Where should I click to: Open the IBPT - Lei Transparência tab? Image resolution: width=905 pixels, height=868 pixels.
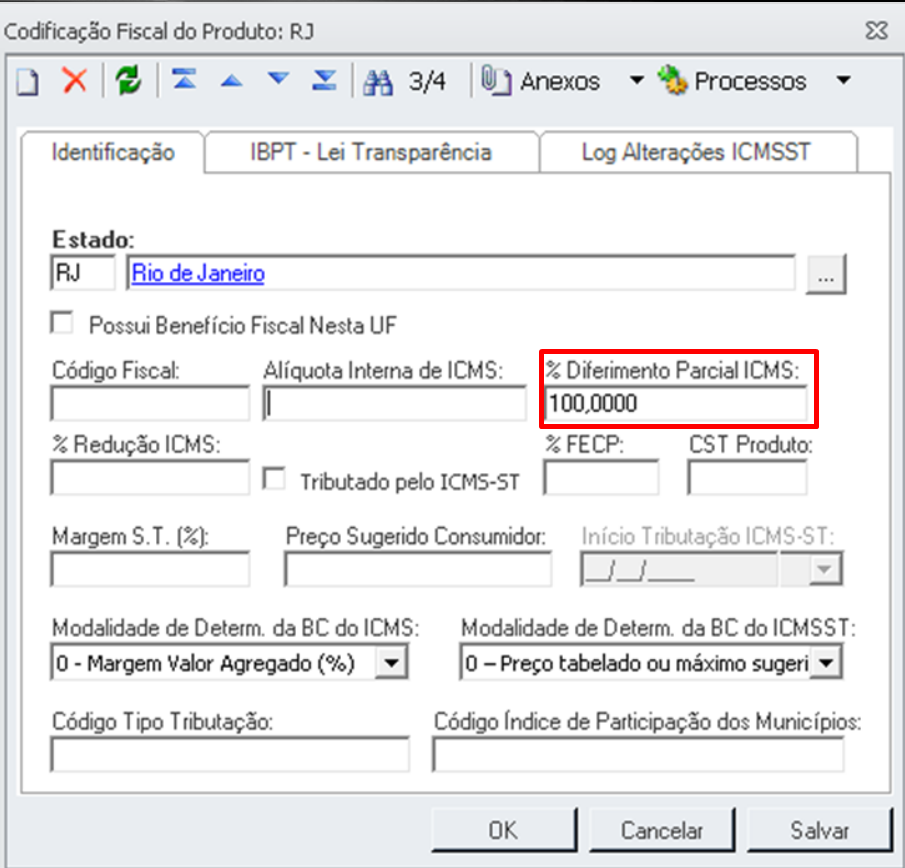pyautogui.click(x=371, y=152)
